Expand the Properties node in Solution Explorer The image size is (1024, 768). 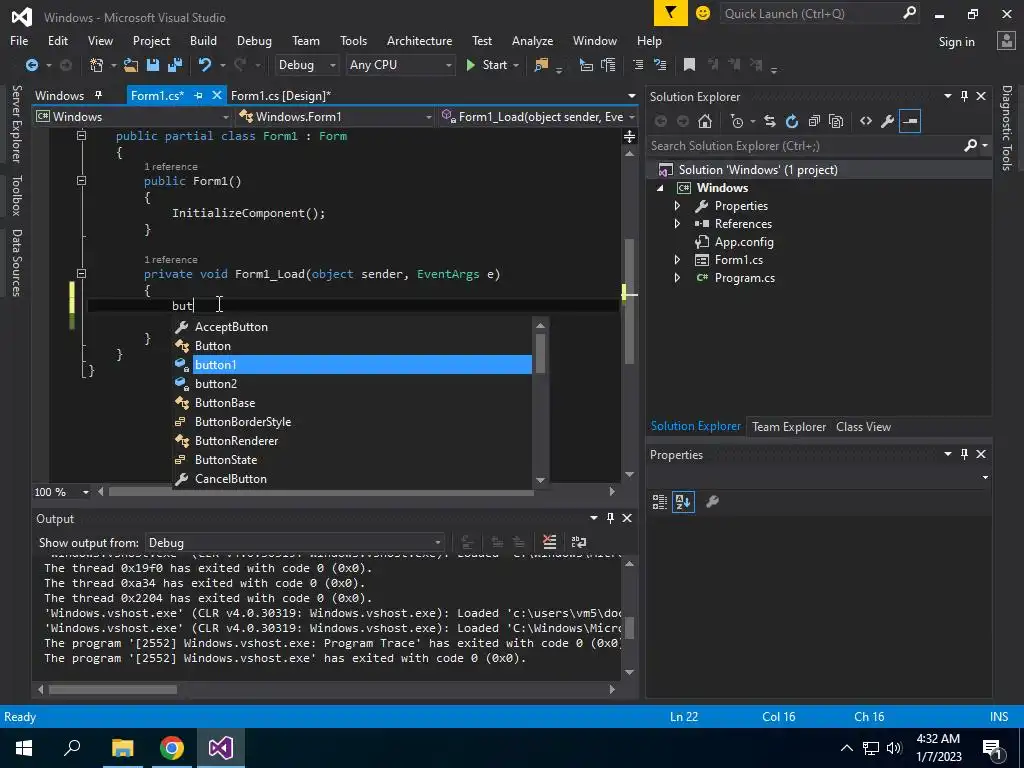point(677,206)
